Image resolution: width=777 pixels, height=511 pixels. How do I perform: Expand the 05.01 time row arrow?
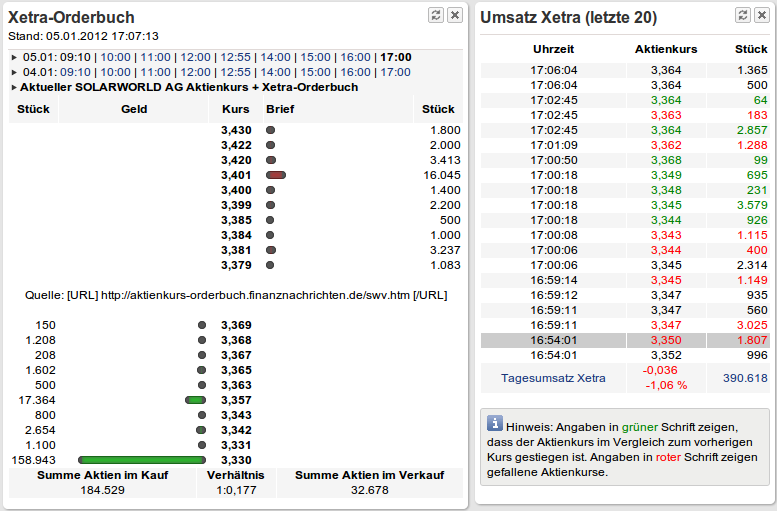tap(14, 57)
